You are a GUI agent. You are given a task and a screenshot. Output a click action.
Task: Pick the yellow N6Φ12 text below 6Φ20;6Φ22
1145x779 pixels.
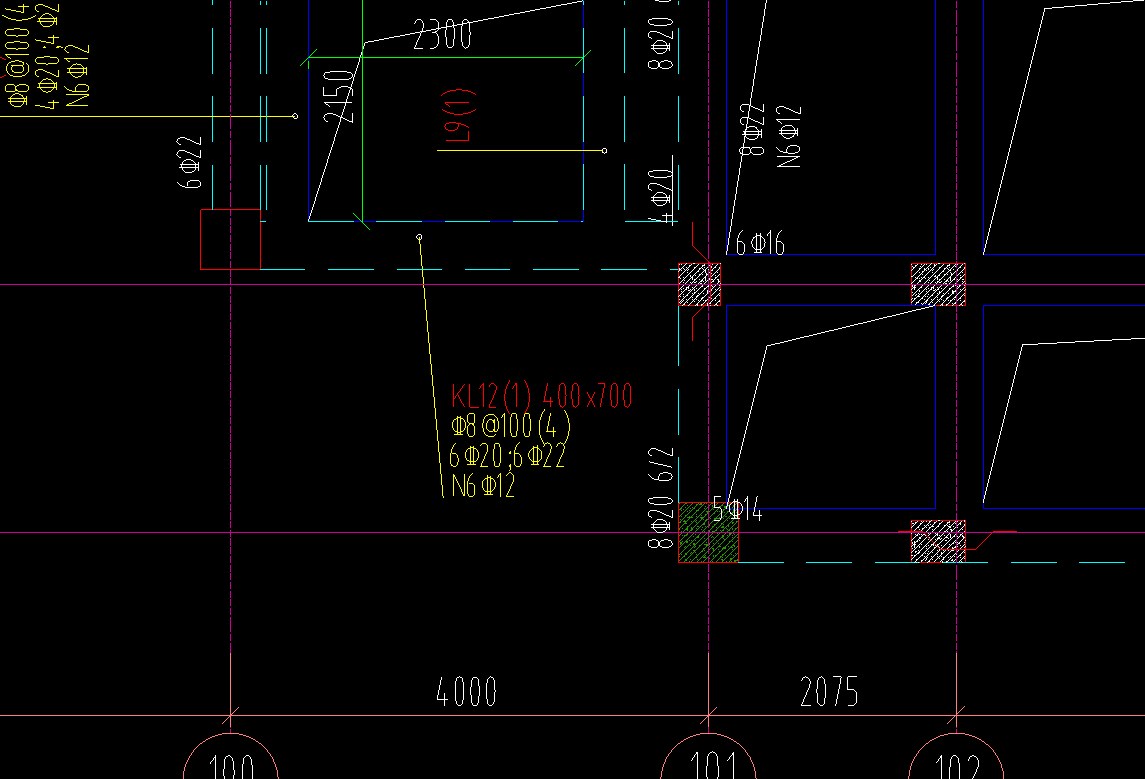(x=483, y=485)
